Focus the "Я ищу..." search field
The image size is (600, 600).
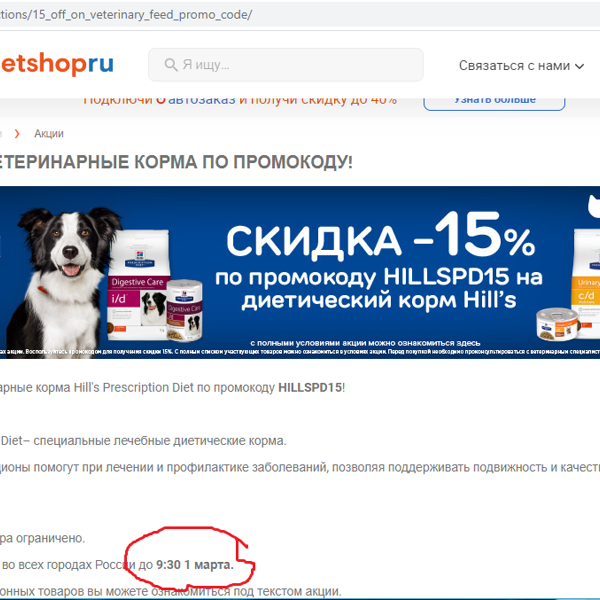click(286, 65)
